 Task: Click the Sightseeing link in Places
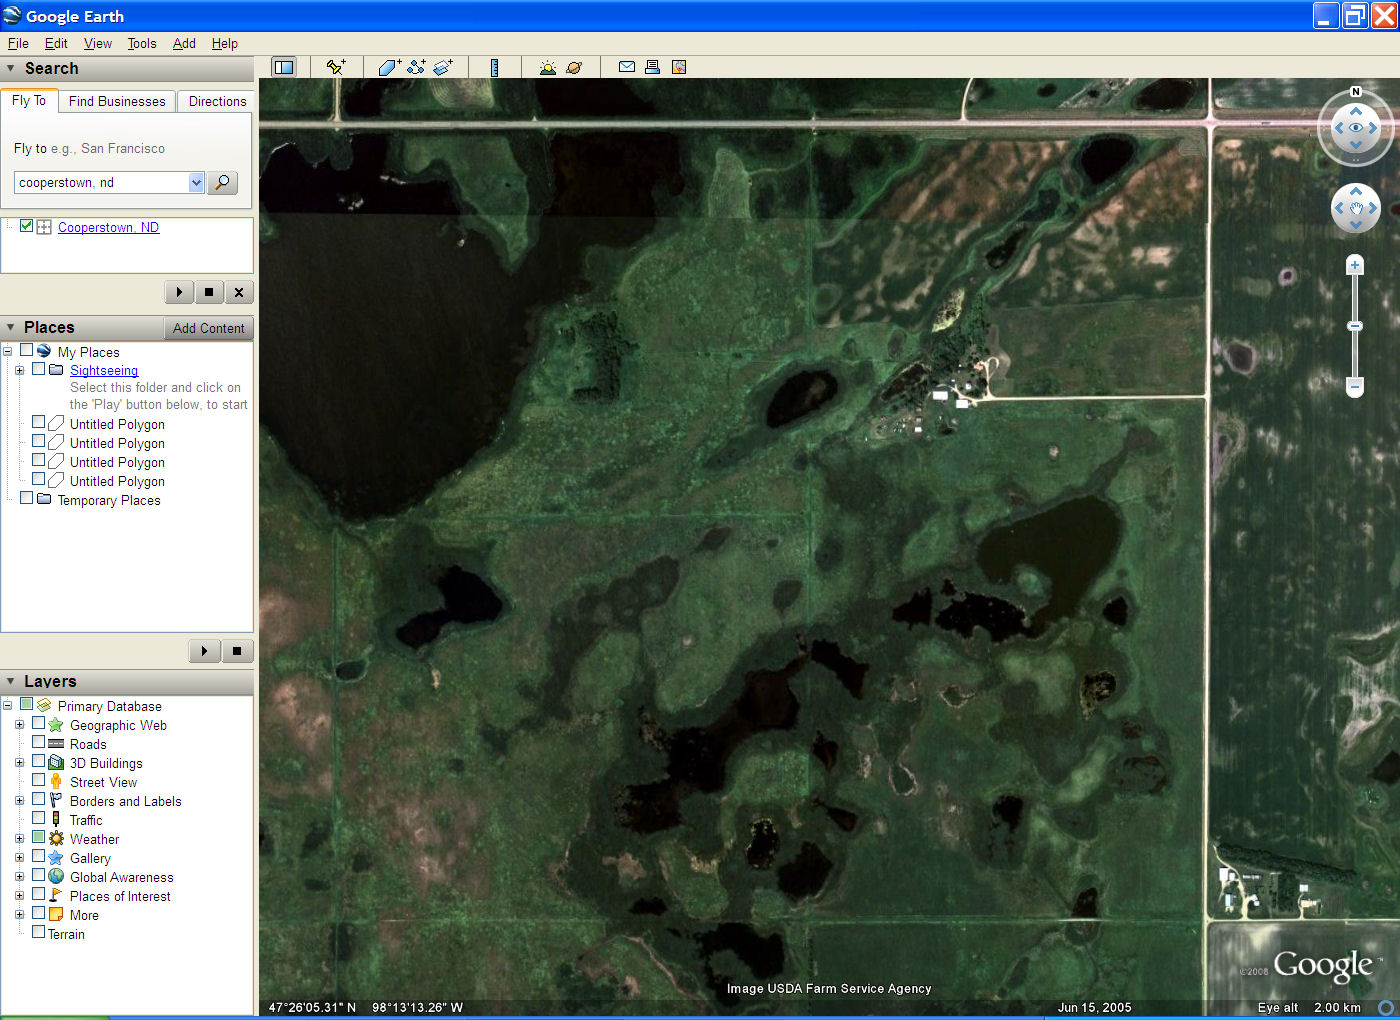[x=104, y=370]
